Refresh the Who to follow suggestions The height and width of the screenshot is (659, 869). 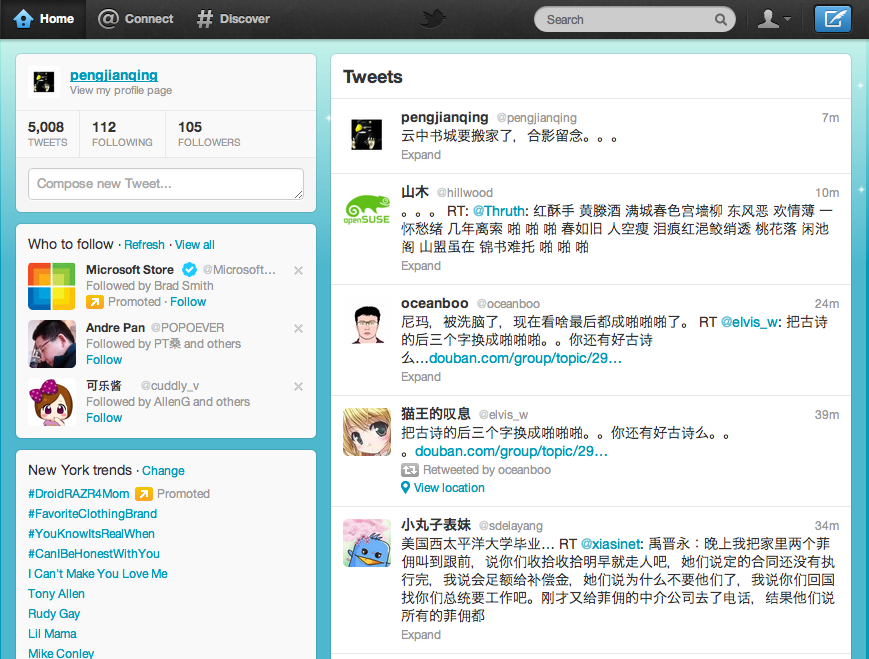144,244
